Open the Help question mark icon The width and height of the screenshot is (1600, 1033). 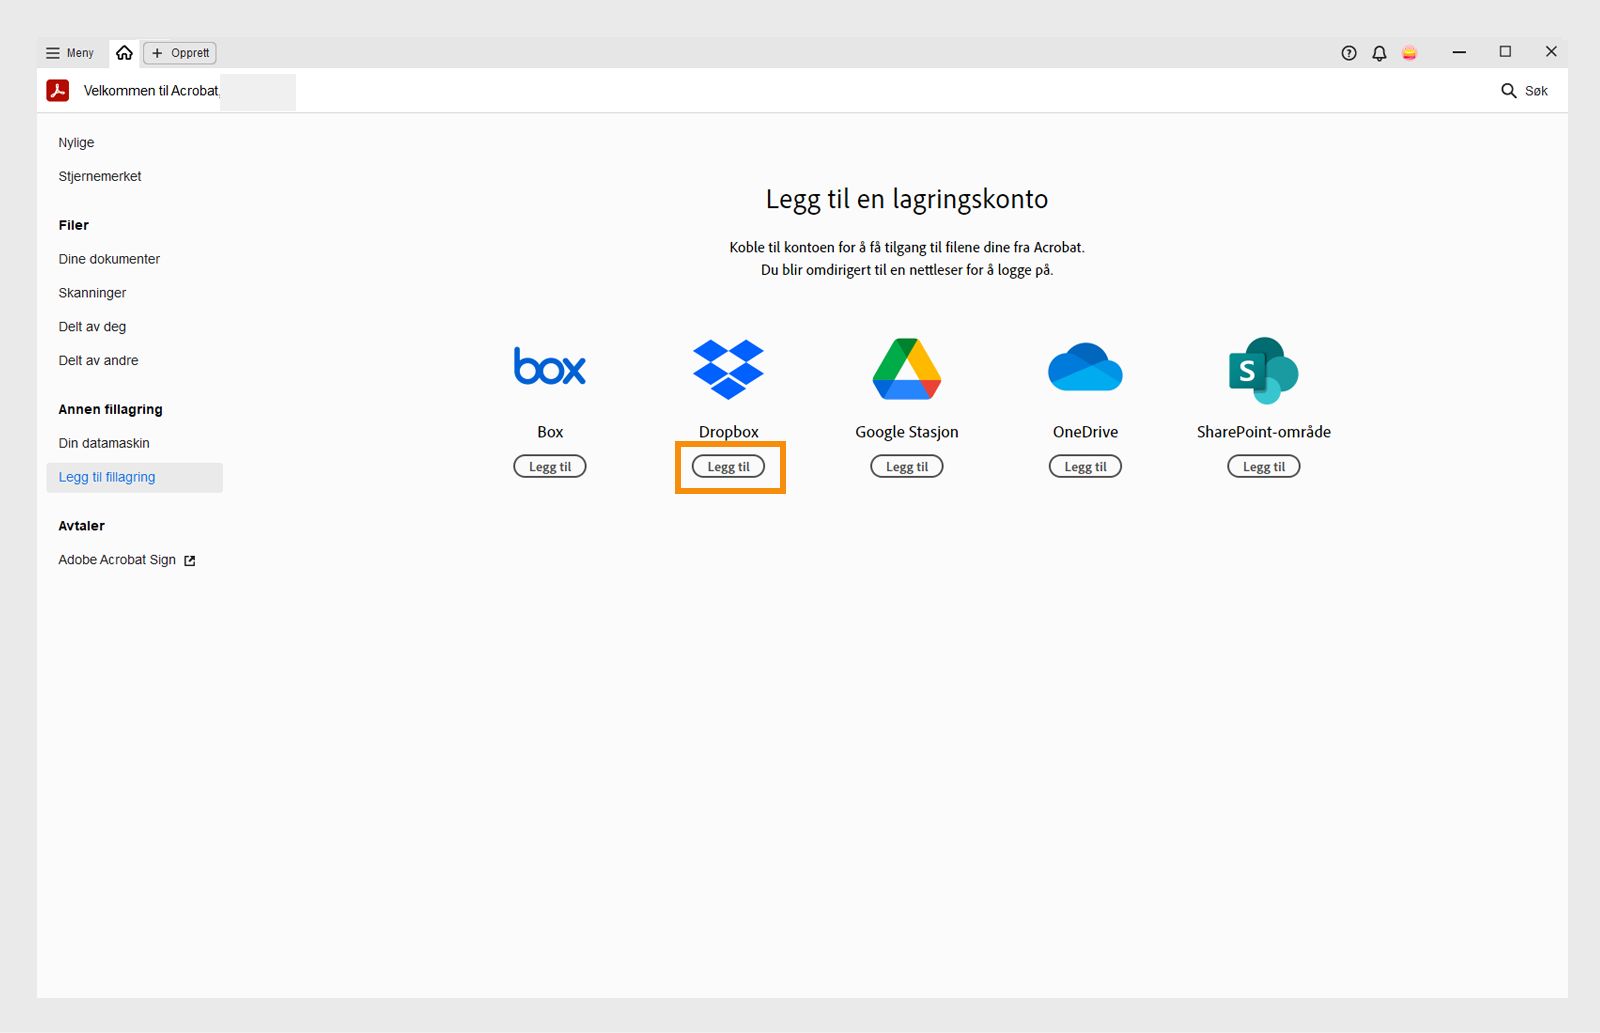pyautogui.click(x=1349, y=53)
